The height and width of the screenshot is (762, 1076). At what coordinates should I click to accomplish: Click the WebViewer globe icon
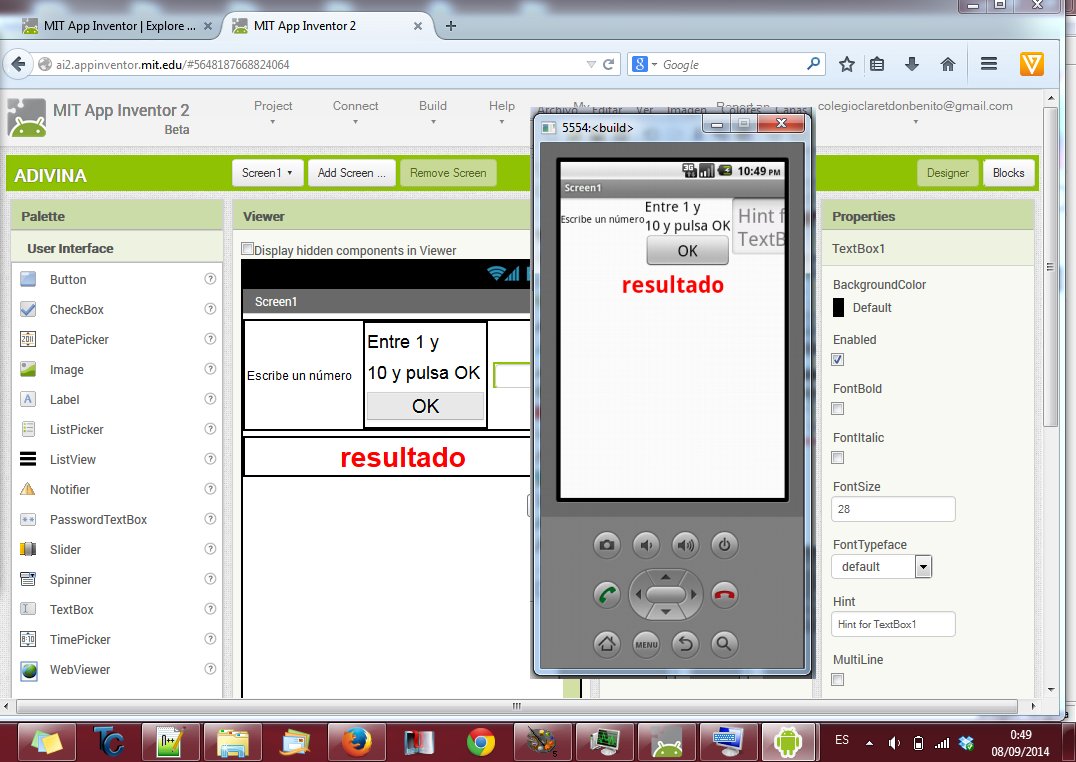[28, 669]
